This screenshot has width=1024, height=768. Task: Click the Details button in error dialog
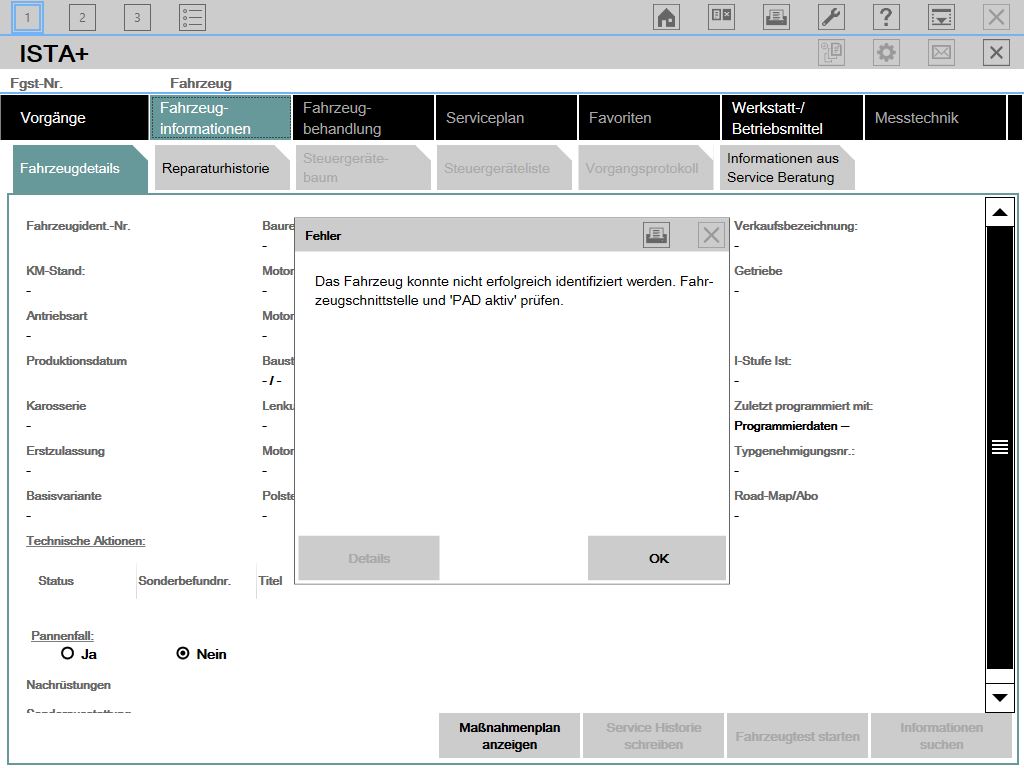[369, 558]
